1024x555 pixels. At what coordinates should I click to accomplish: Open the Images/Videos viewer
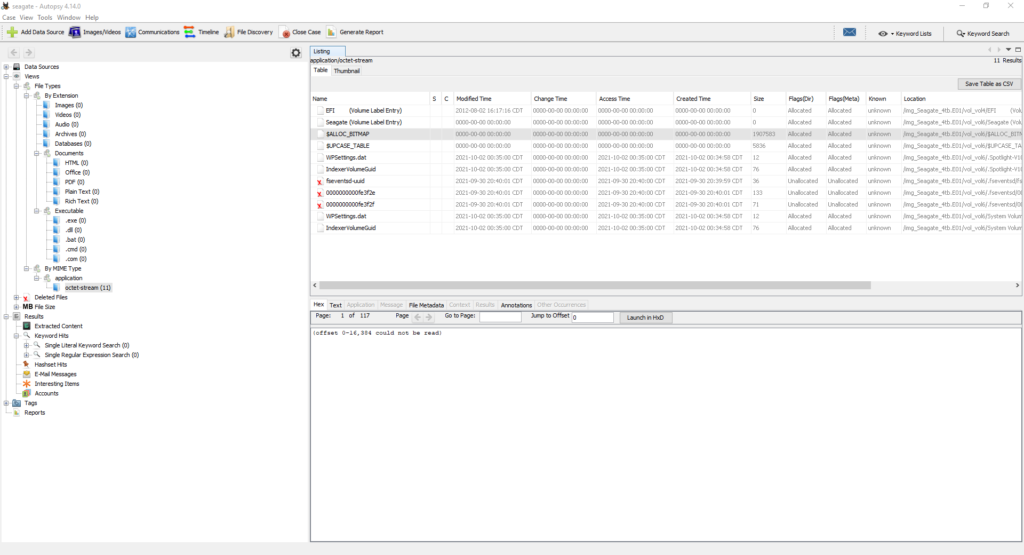pos(76,32)
